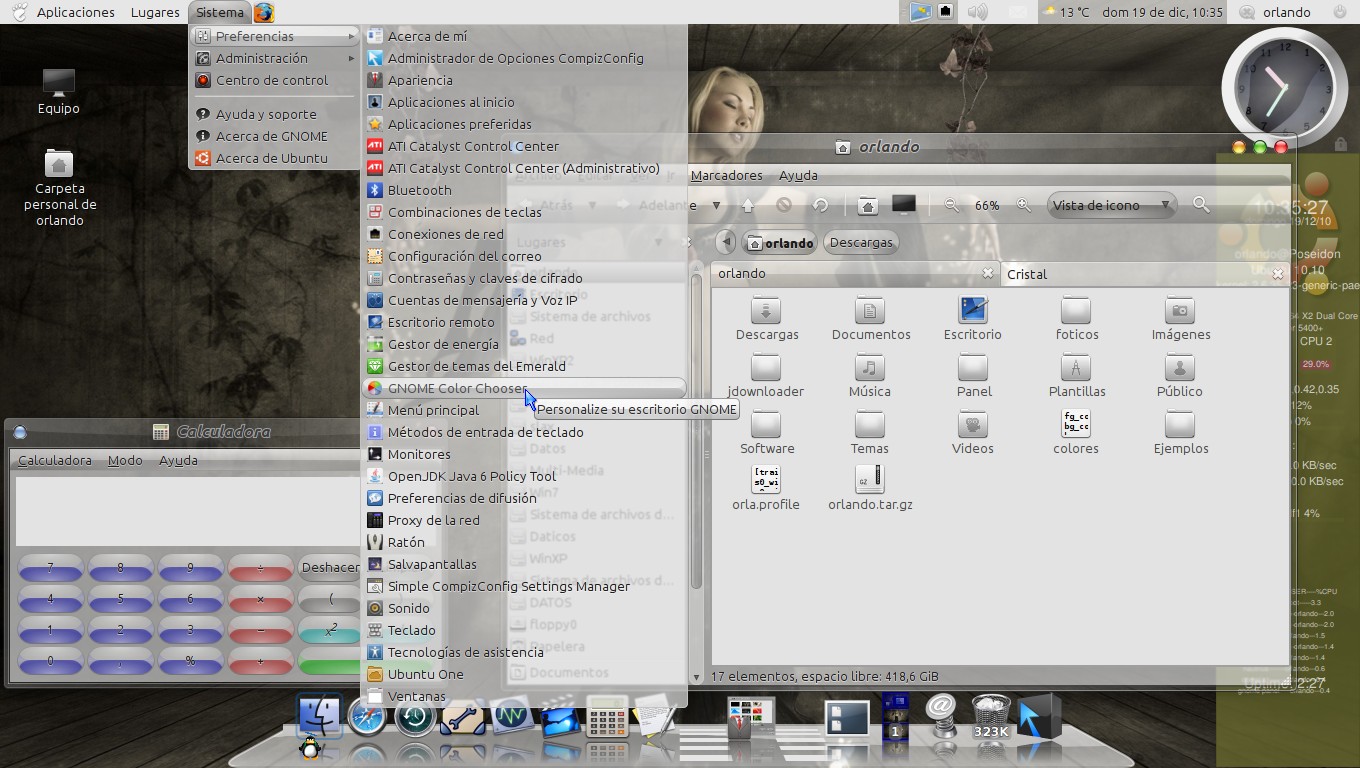Screen dimensions: 1360x768
Task: Open Finder icon in the dock
Action: tap(320, 716)
